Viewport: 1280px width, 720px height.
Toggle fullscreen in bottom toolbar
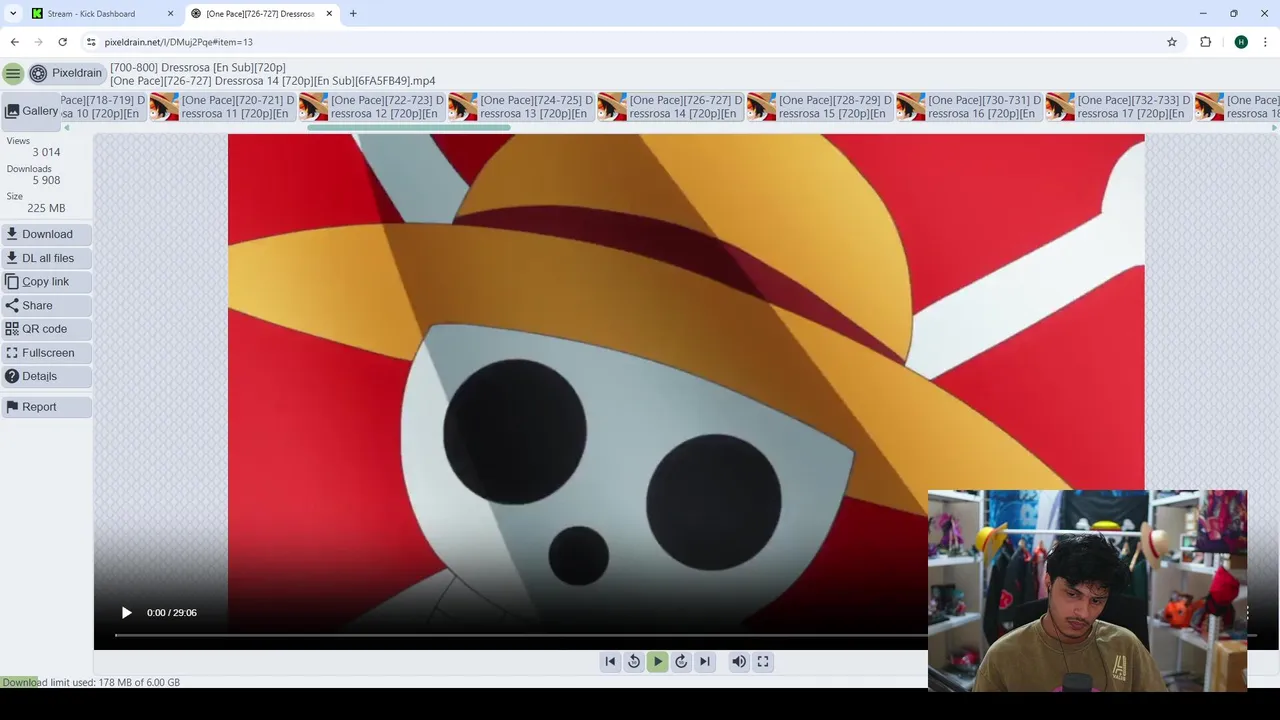(x=763, y=661)
